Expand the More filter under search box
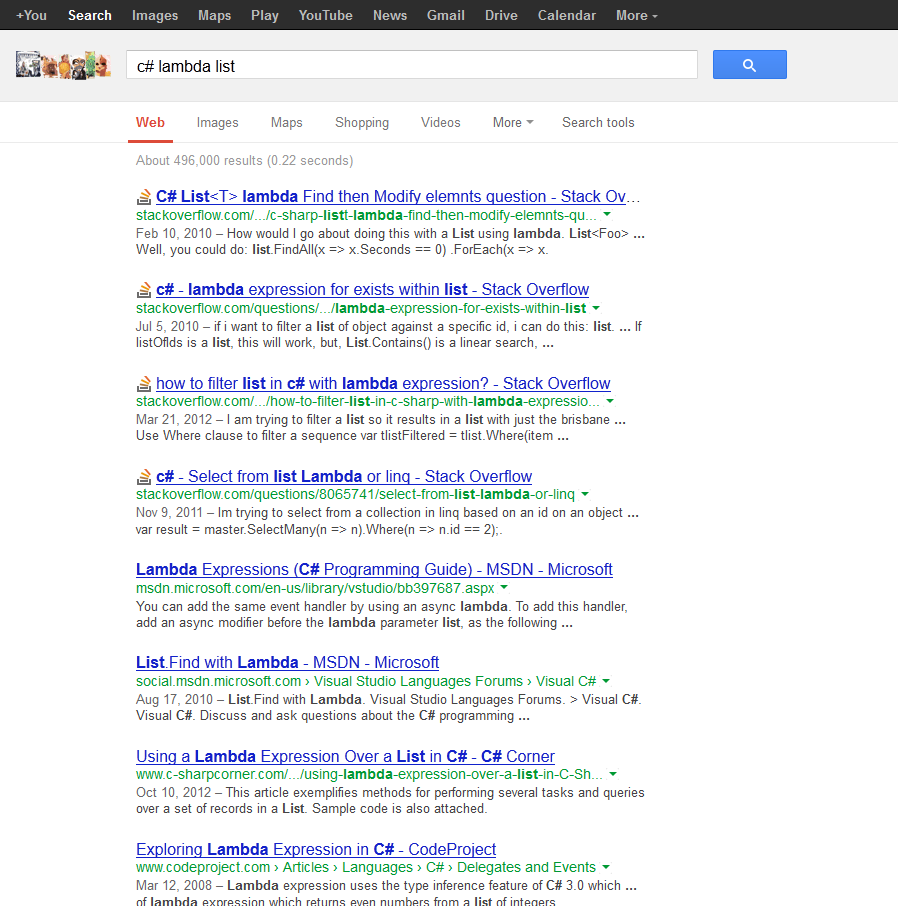Screen dimensions: 898x906 pyautogui.click(x=513, y=122)
